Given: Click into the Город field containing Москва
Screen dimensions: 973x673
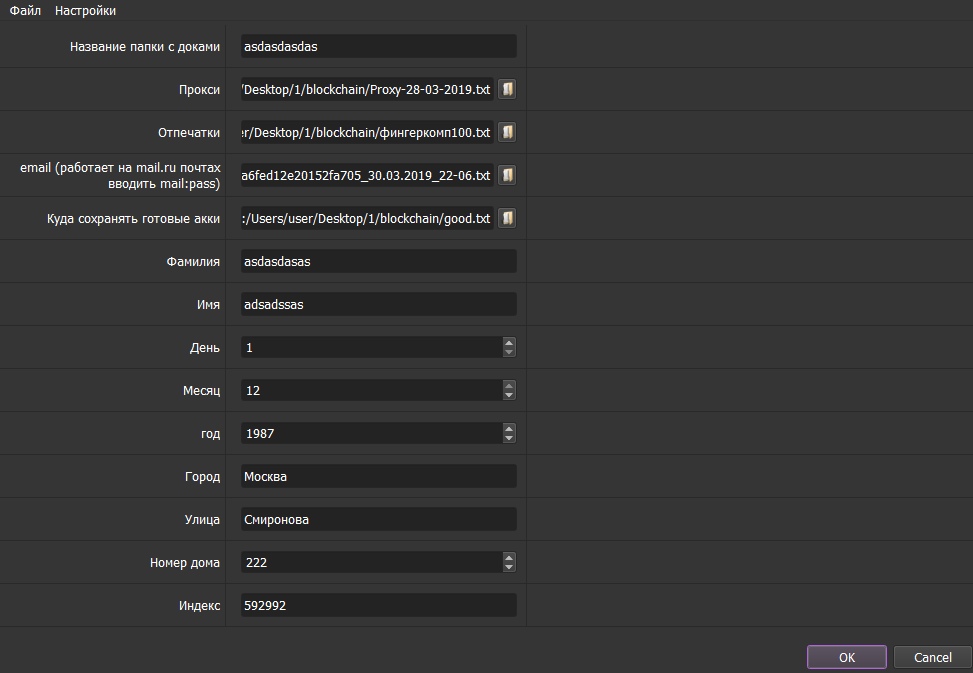Looking at the screenshot, I should [378, 476].
